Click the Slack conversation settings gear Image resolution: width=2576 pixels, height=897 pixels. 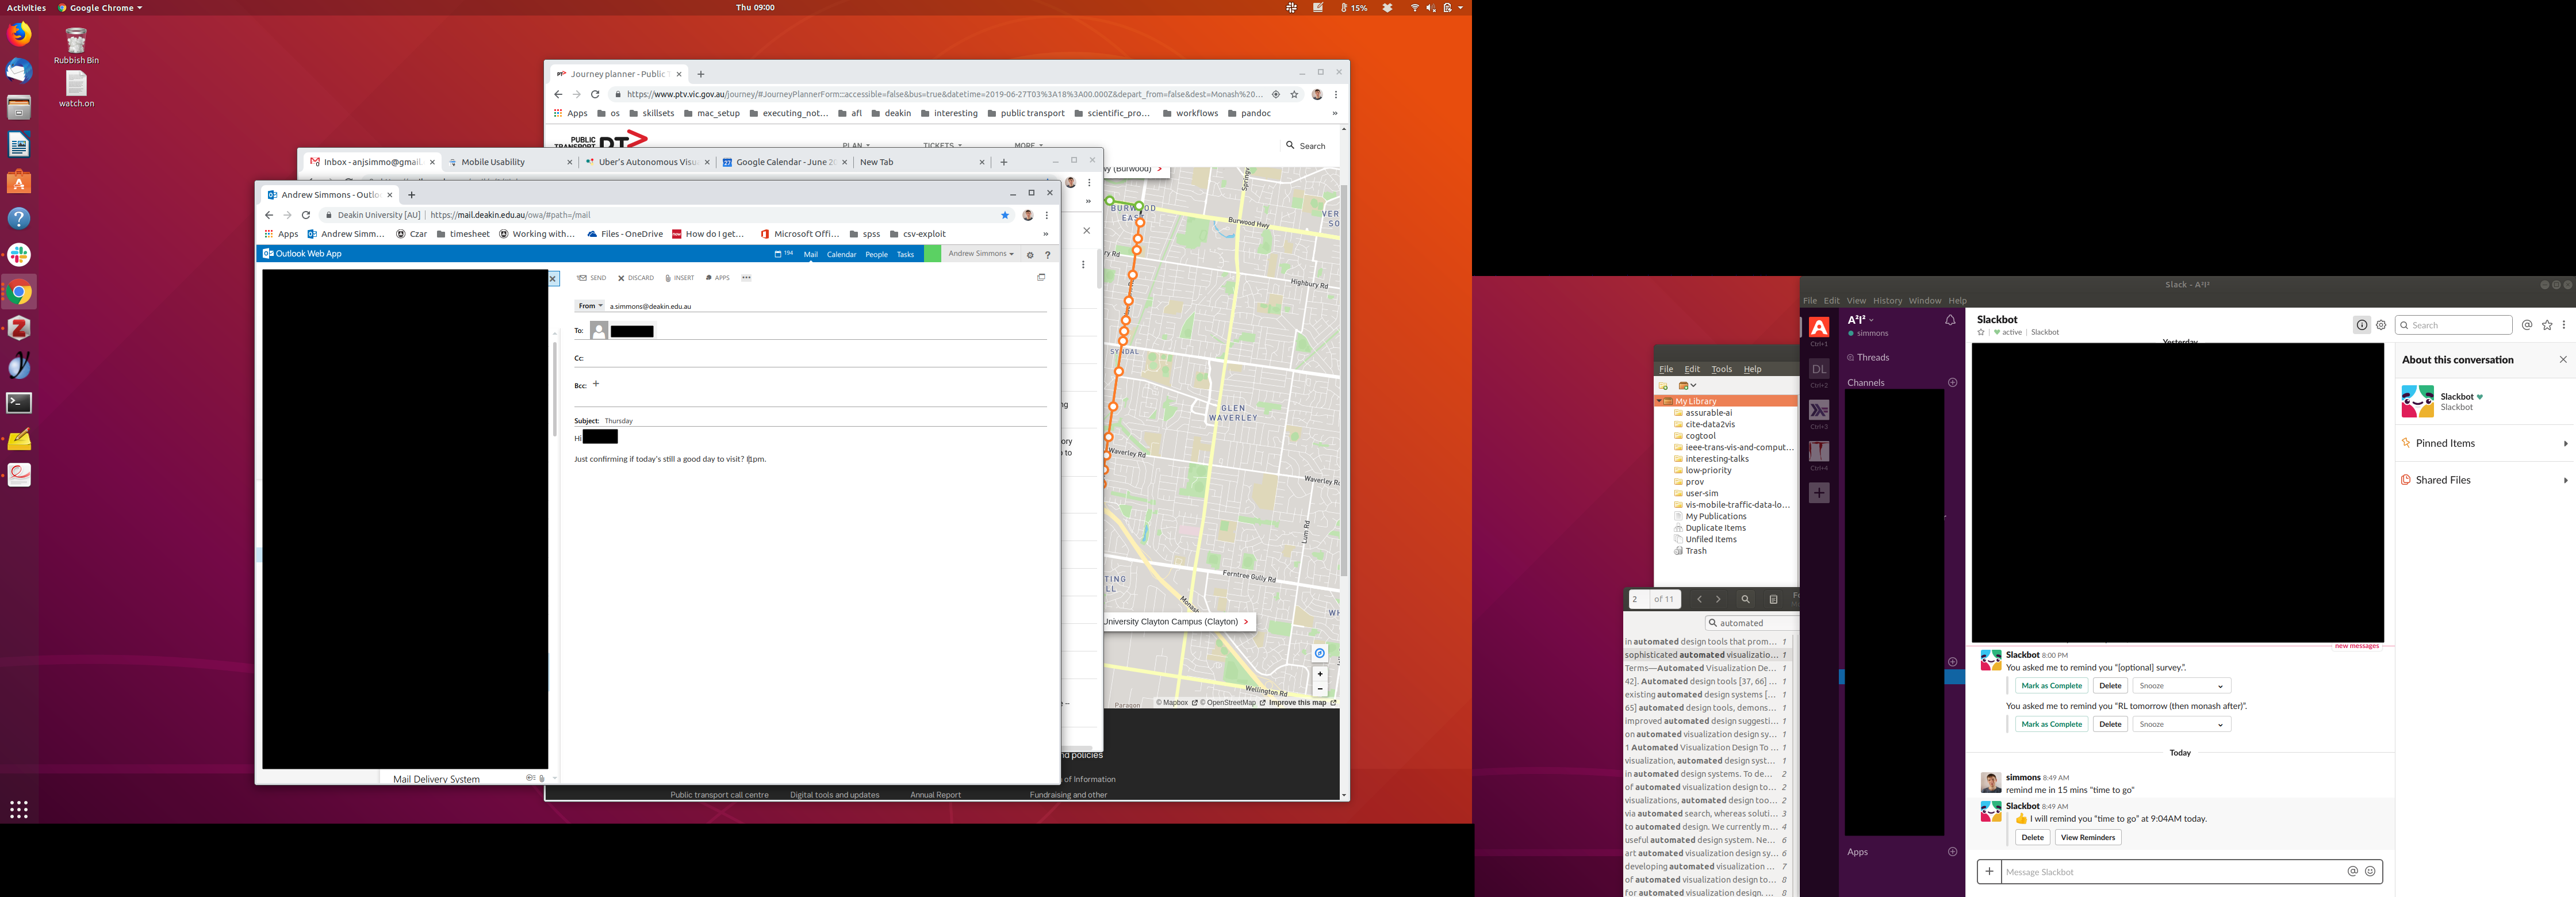tap(2381, 325)
